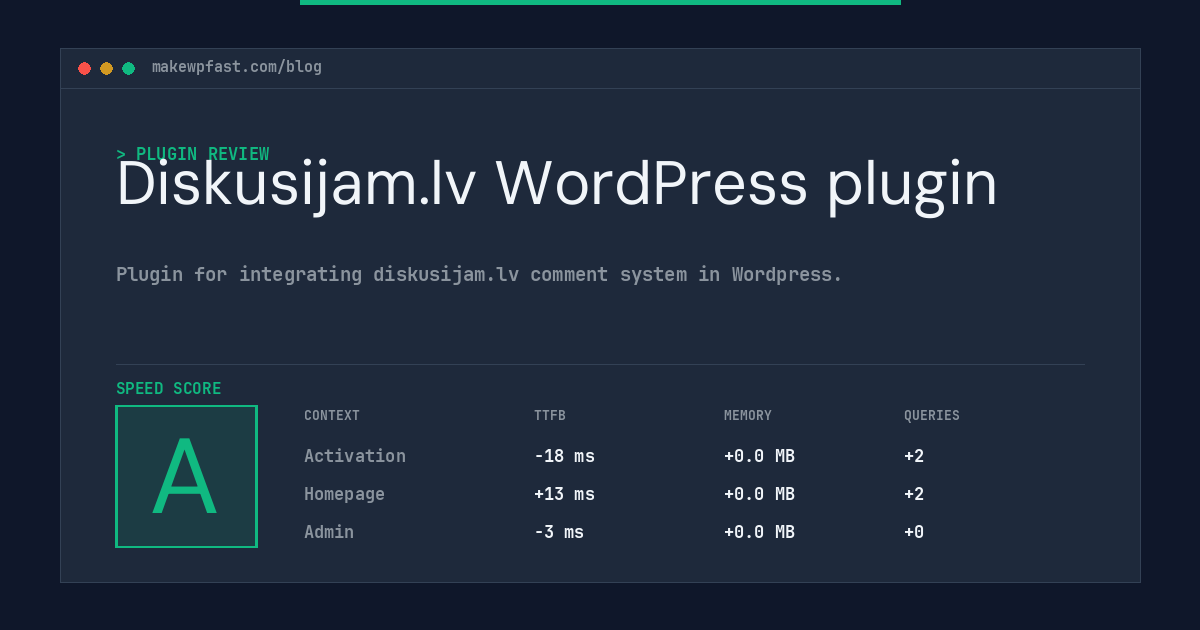1200x630 pixels.
Task: Click the "> PLUGIN REVIEW" label
Action: (x=193, y=154)
